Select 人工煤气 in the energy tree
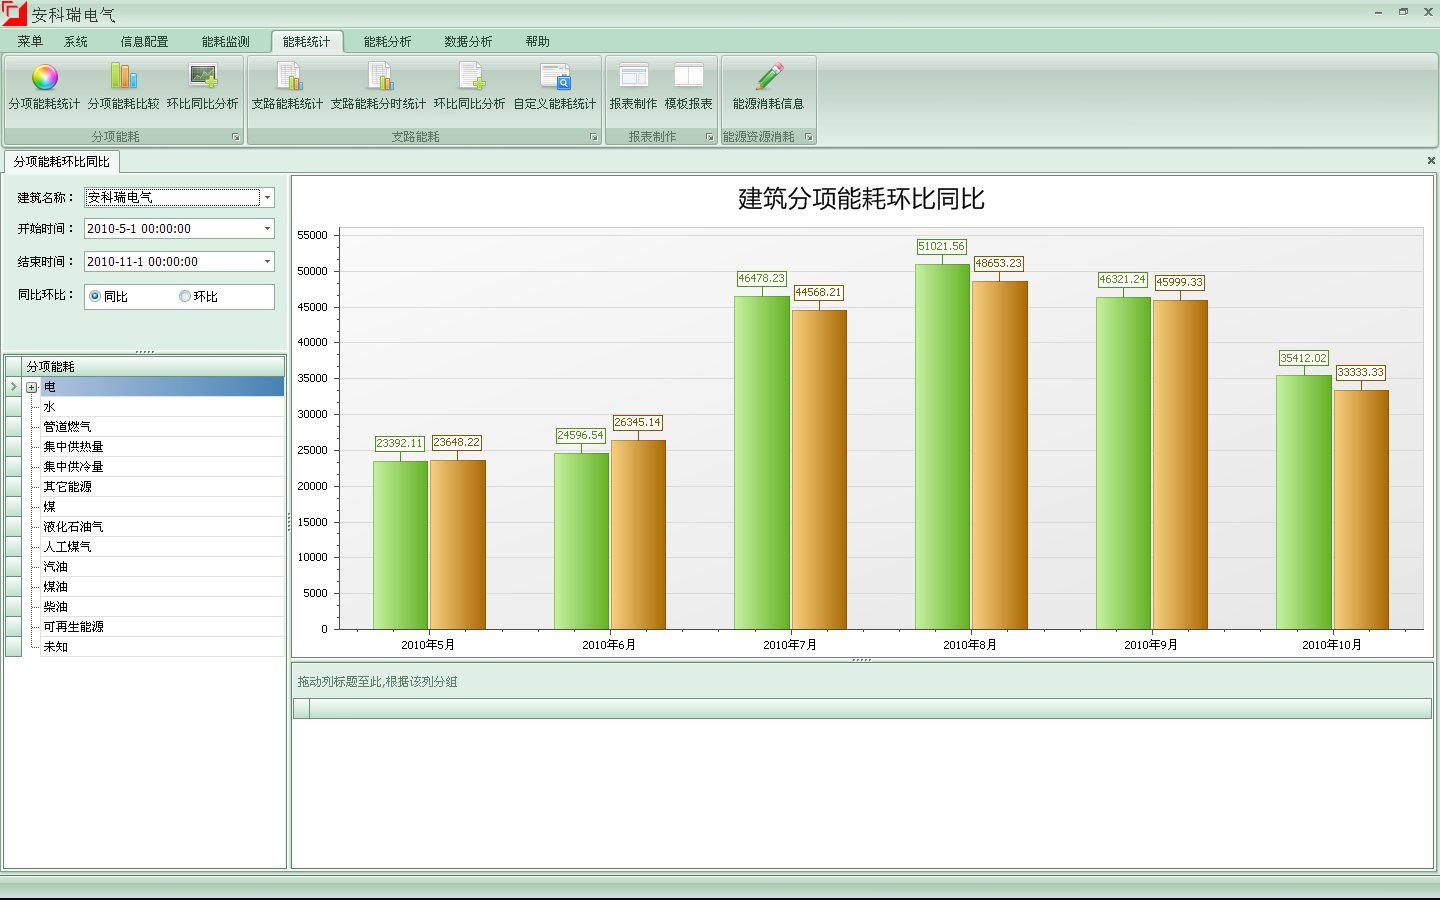This screenshot has height=900, width=1440. 67,547
